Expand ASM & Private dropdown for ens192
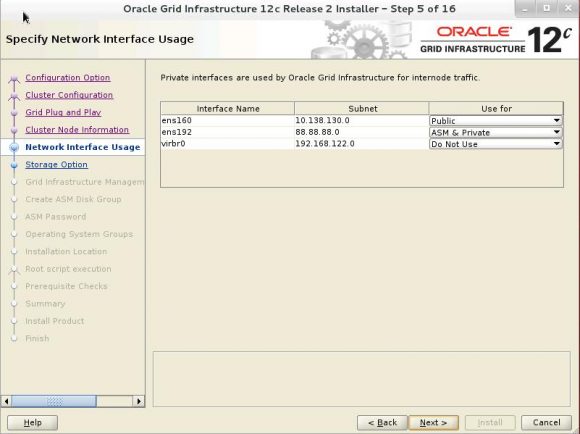The image size is (580, 434). pyautogui.click(x=496, y=132)
